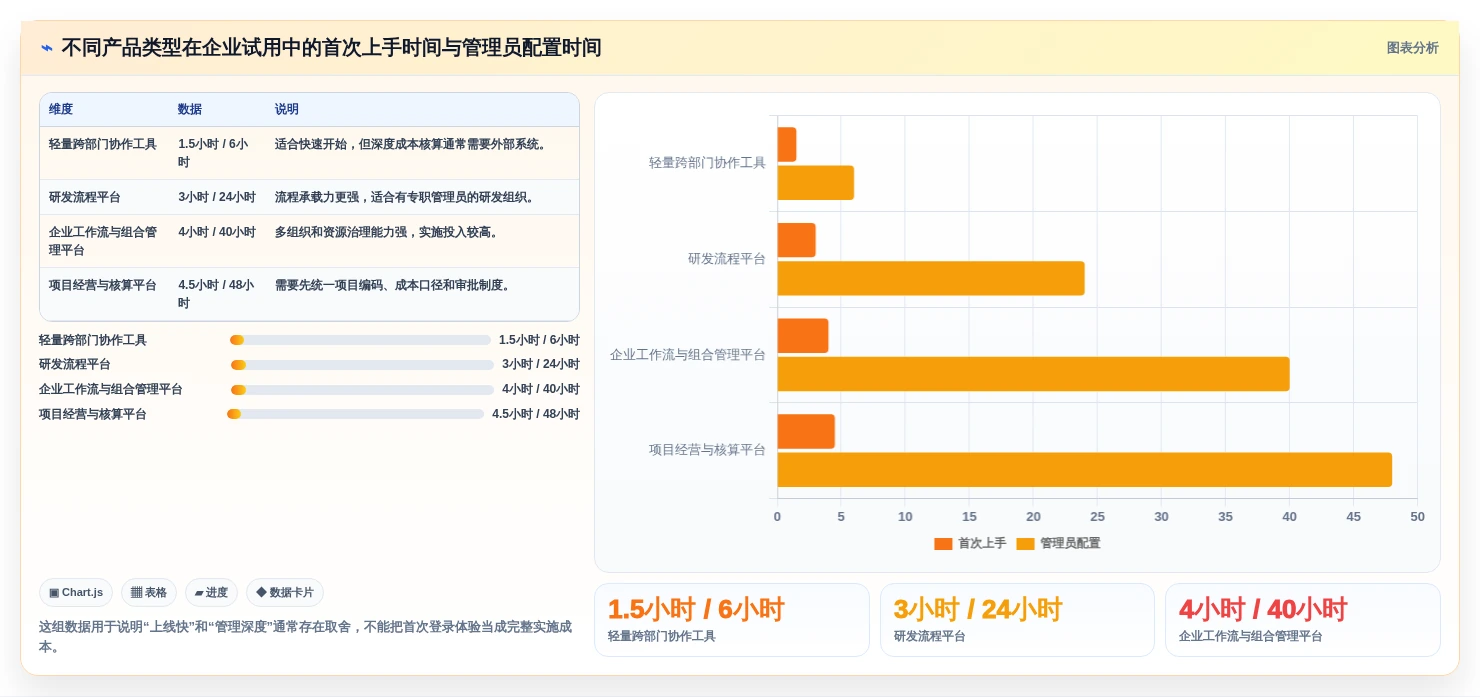Screen dimensions: 1480x697
Task: Click the 数据卡片 tag chip
Action: click(x=285, y=593)
